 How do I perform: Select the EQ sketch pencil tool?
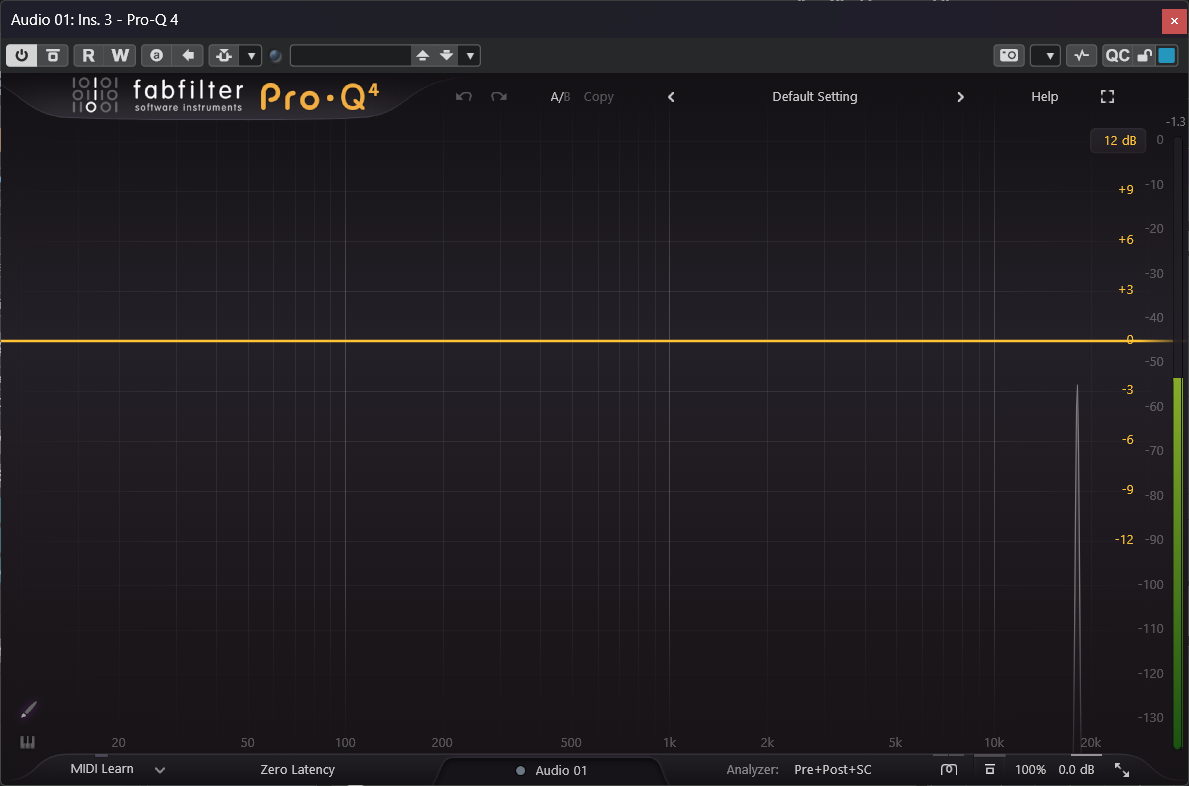click(x=27, y=710)
